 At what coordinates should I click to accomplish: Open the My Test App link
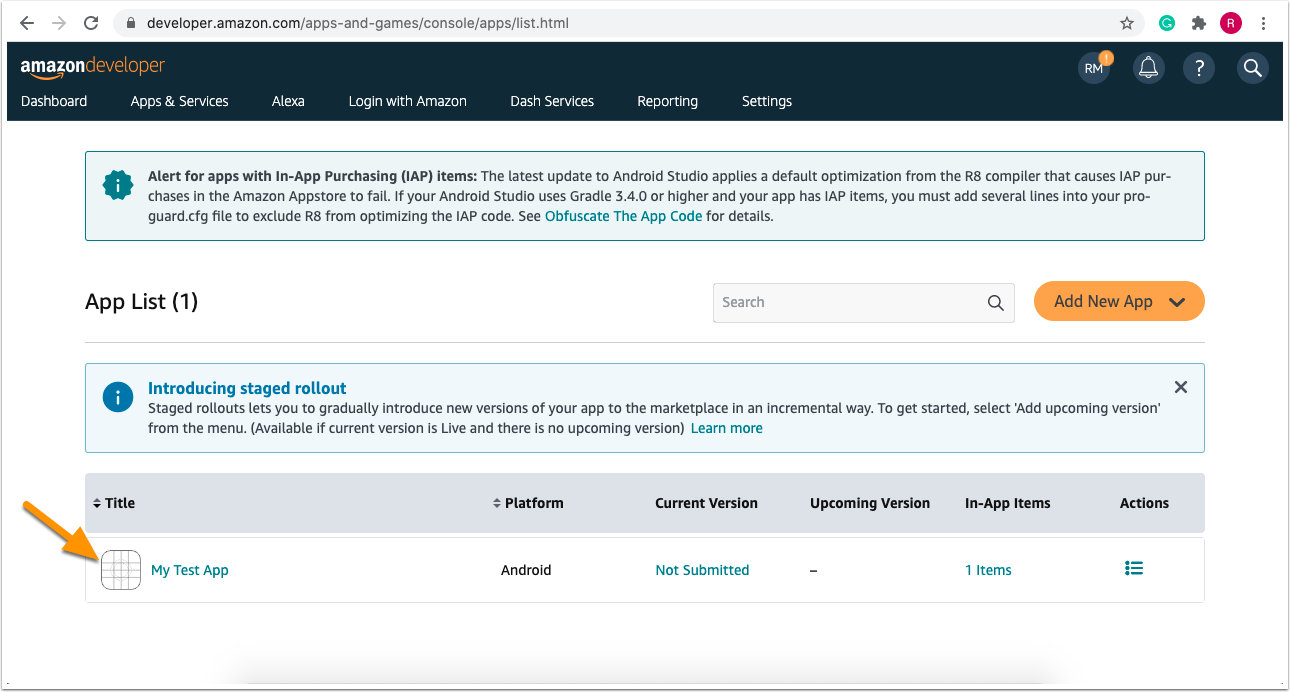point(190,570)
